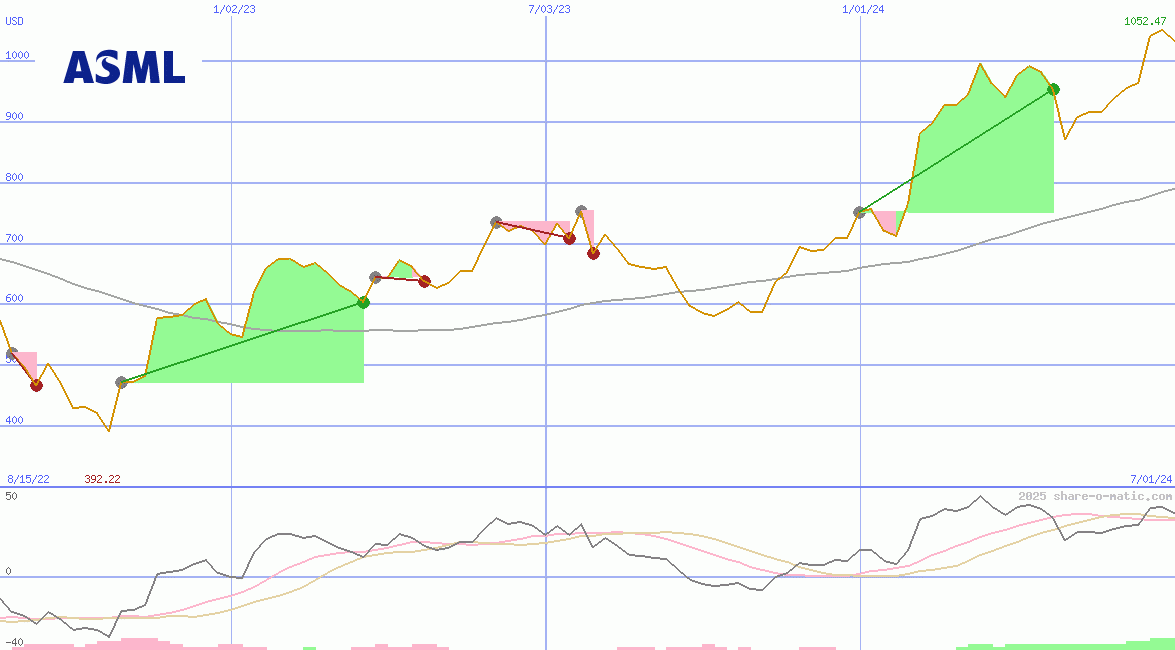Click the 1/02/23 date label

234,9
